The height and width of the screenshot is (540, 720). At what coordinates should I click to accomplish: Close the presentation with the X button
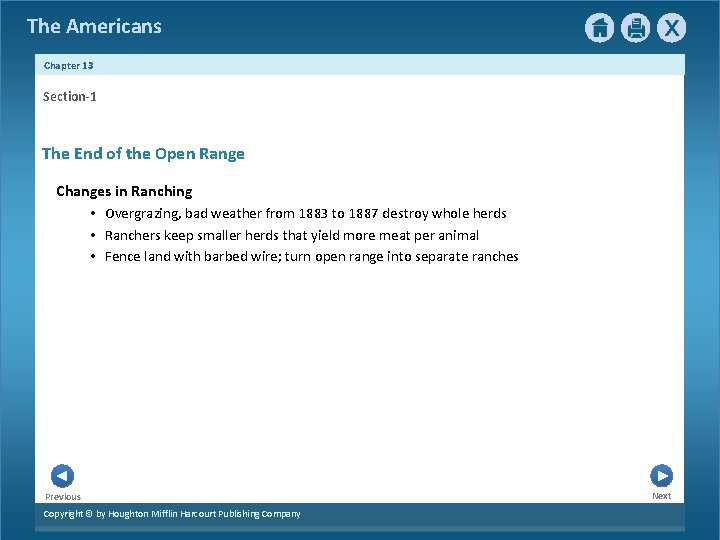[x=671, y=28]
